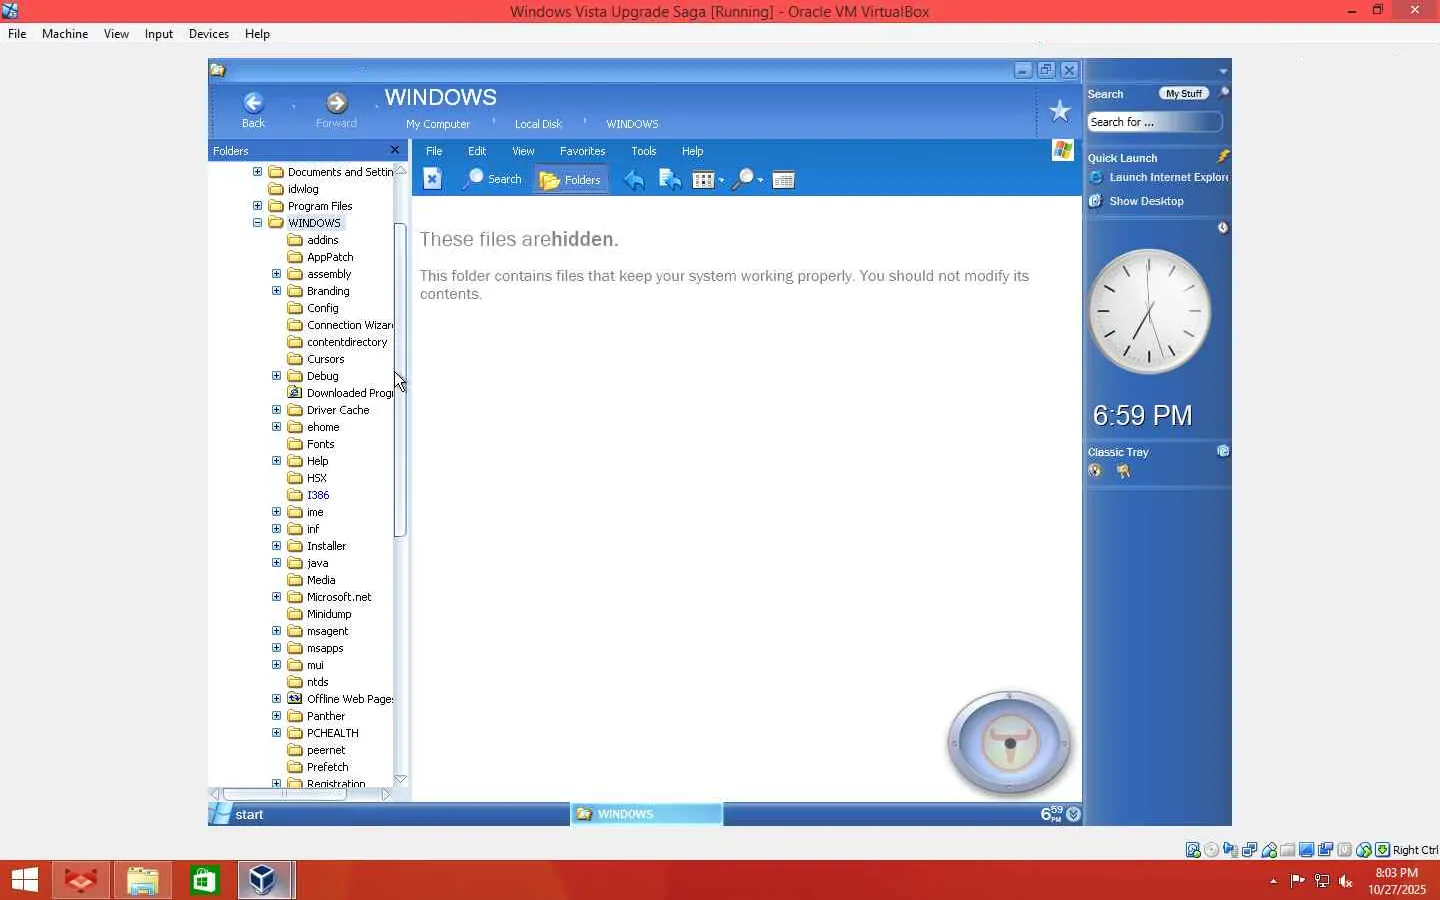Image resolution: width=1440 pixels, height=900 pixels.
Task: Click the WINDOWS breadcrumb link
Action: coord(632,124)
